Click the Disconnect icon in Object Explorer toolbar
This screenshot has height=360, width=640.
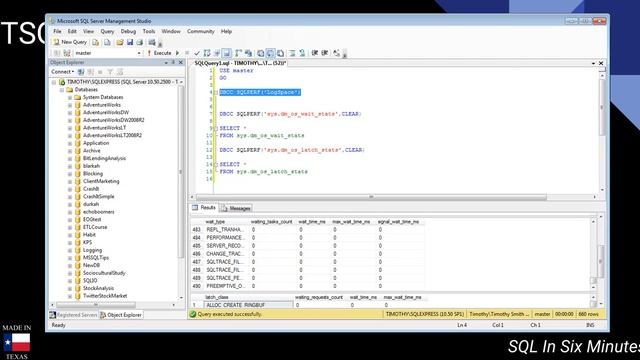point(91,72)
